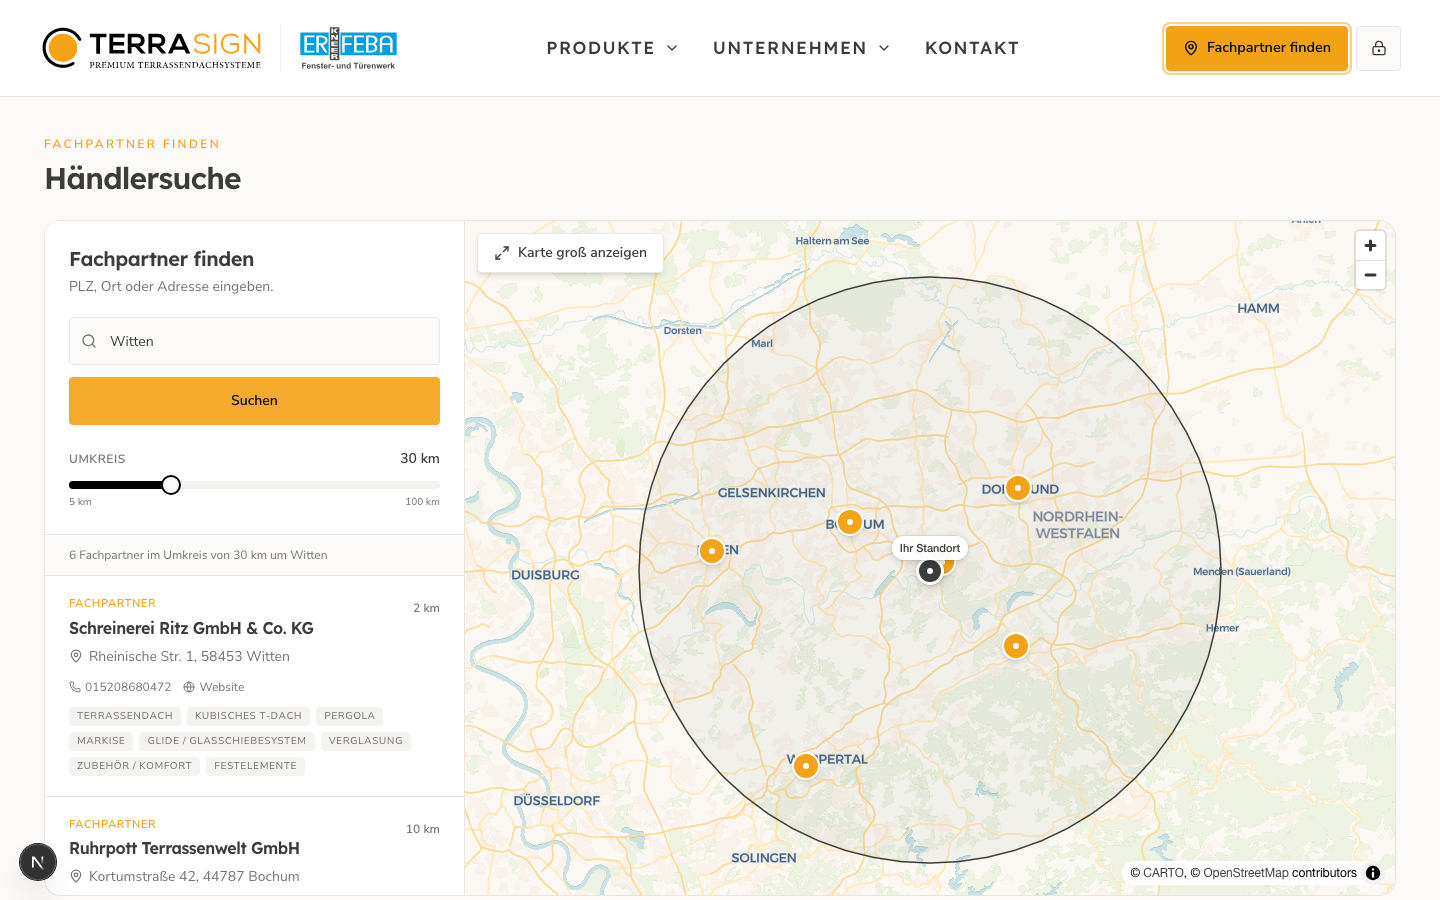Viewport: 1440px width, 900px height.
Task: Select the Dortmund map marker
Action: (1018, 488)
